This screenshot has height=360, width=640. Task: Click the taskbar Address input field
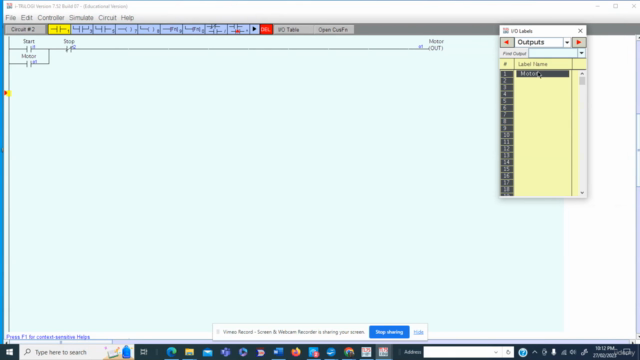tap(457, 352)
